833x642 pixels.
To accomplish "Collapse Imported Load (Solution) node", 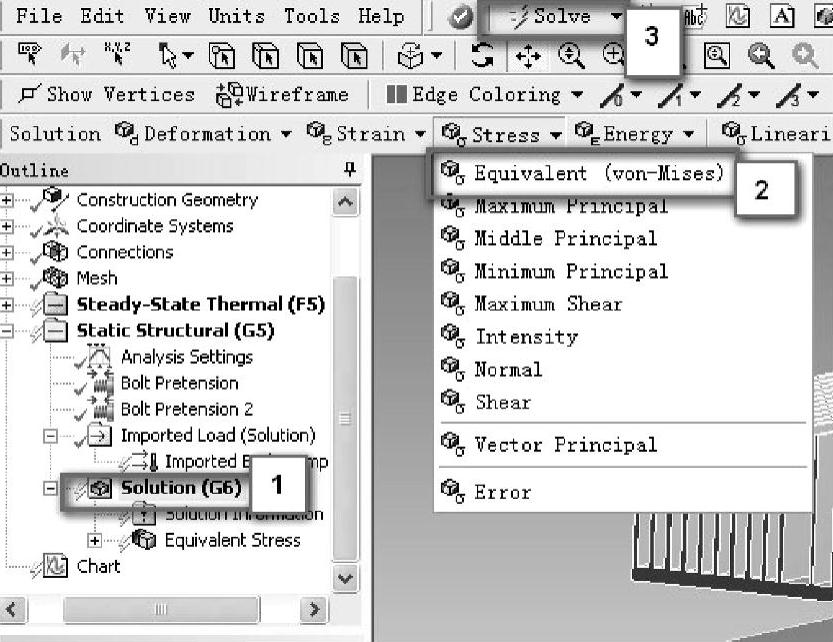I will tap(50, 436).
